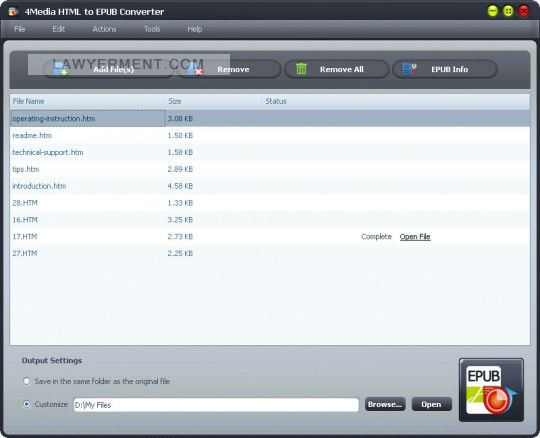Click the Remove red X icon

[x=198, y=72]
